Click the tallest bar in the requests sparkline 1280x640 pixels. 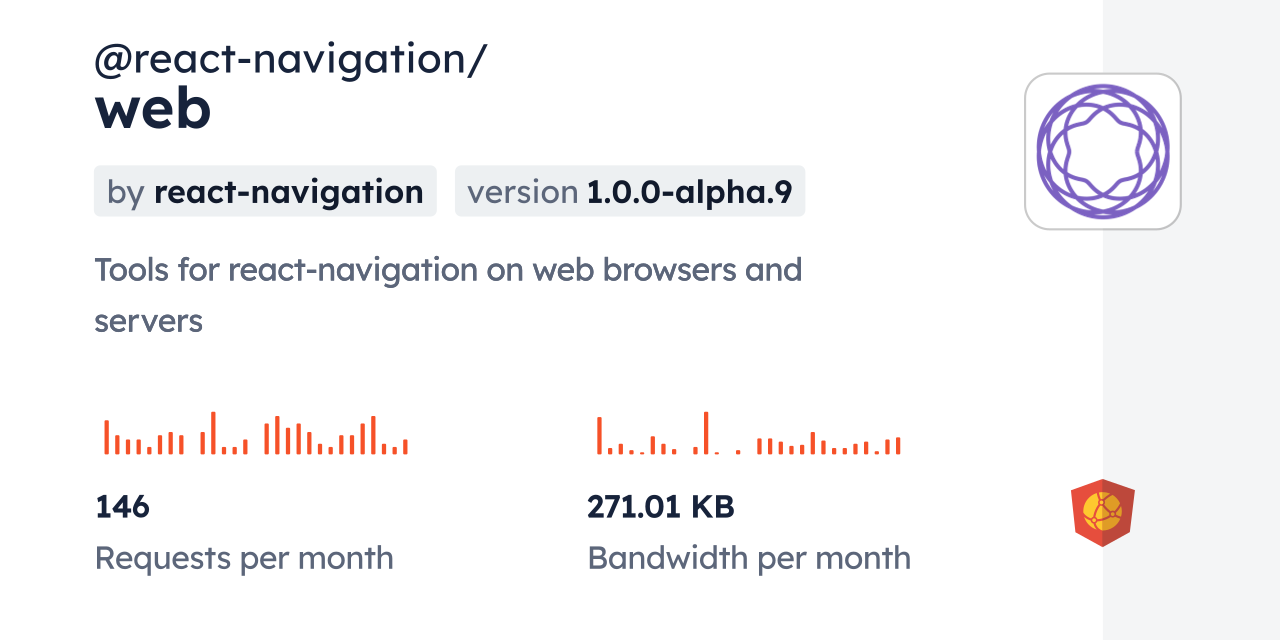coord(213,433)
